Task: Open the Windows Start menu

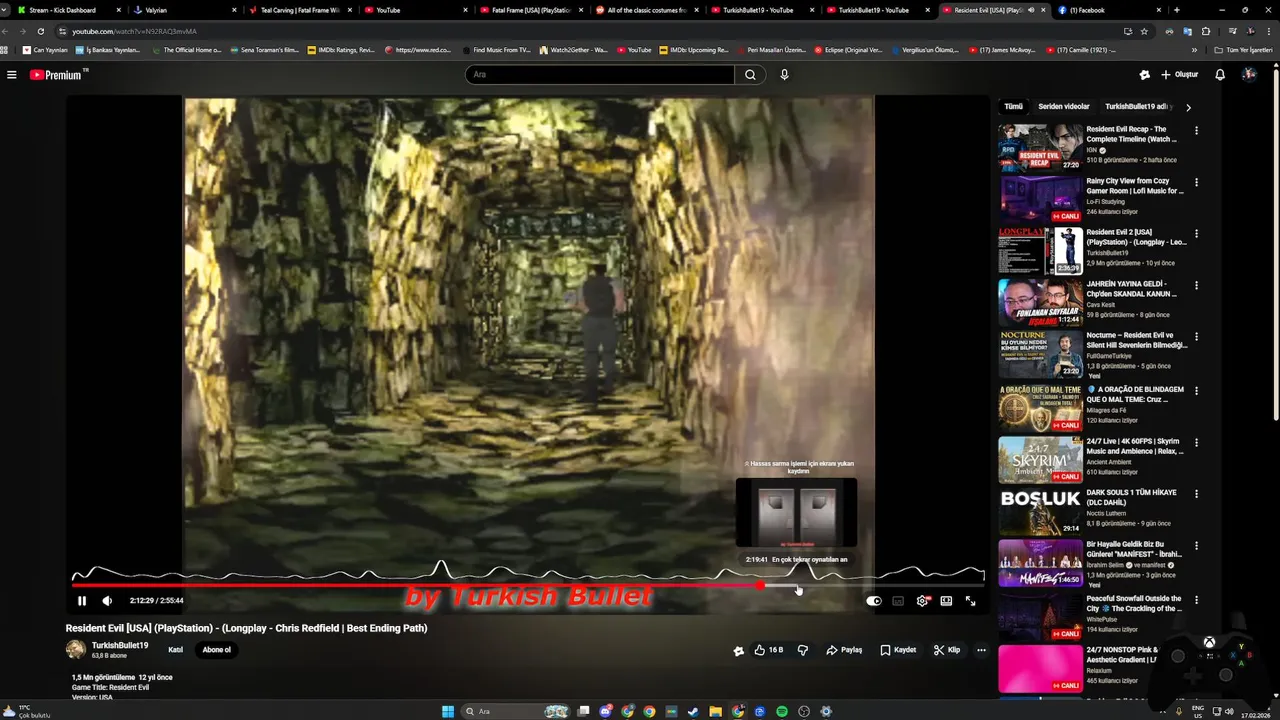Action: [x=448, y=711]
